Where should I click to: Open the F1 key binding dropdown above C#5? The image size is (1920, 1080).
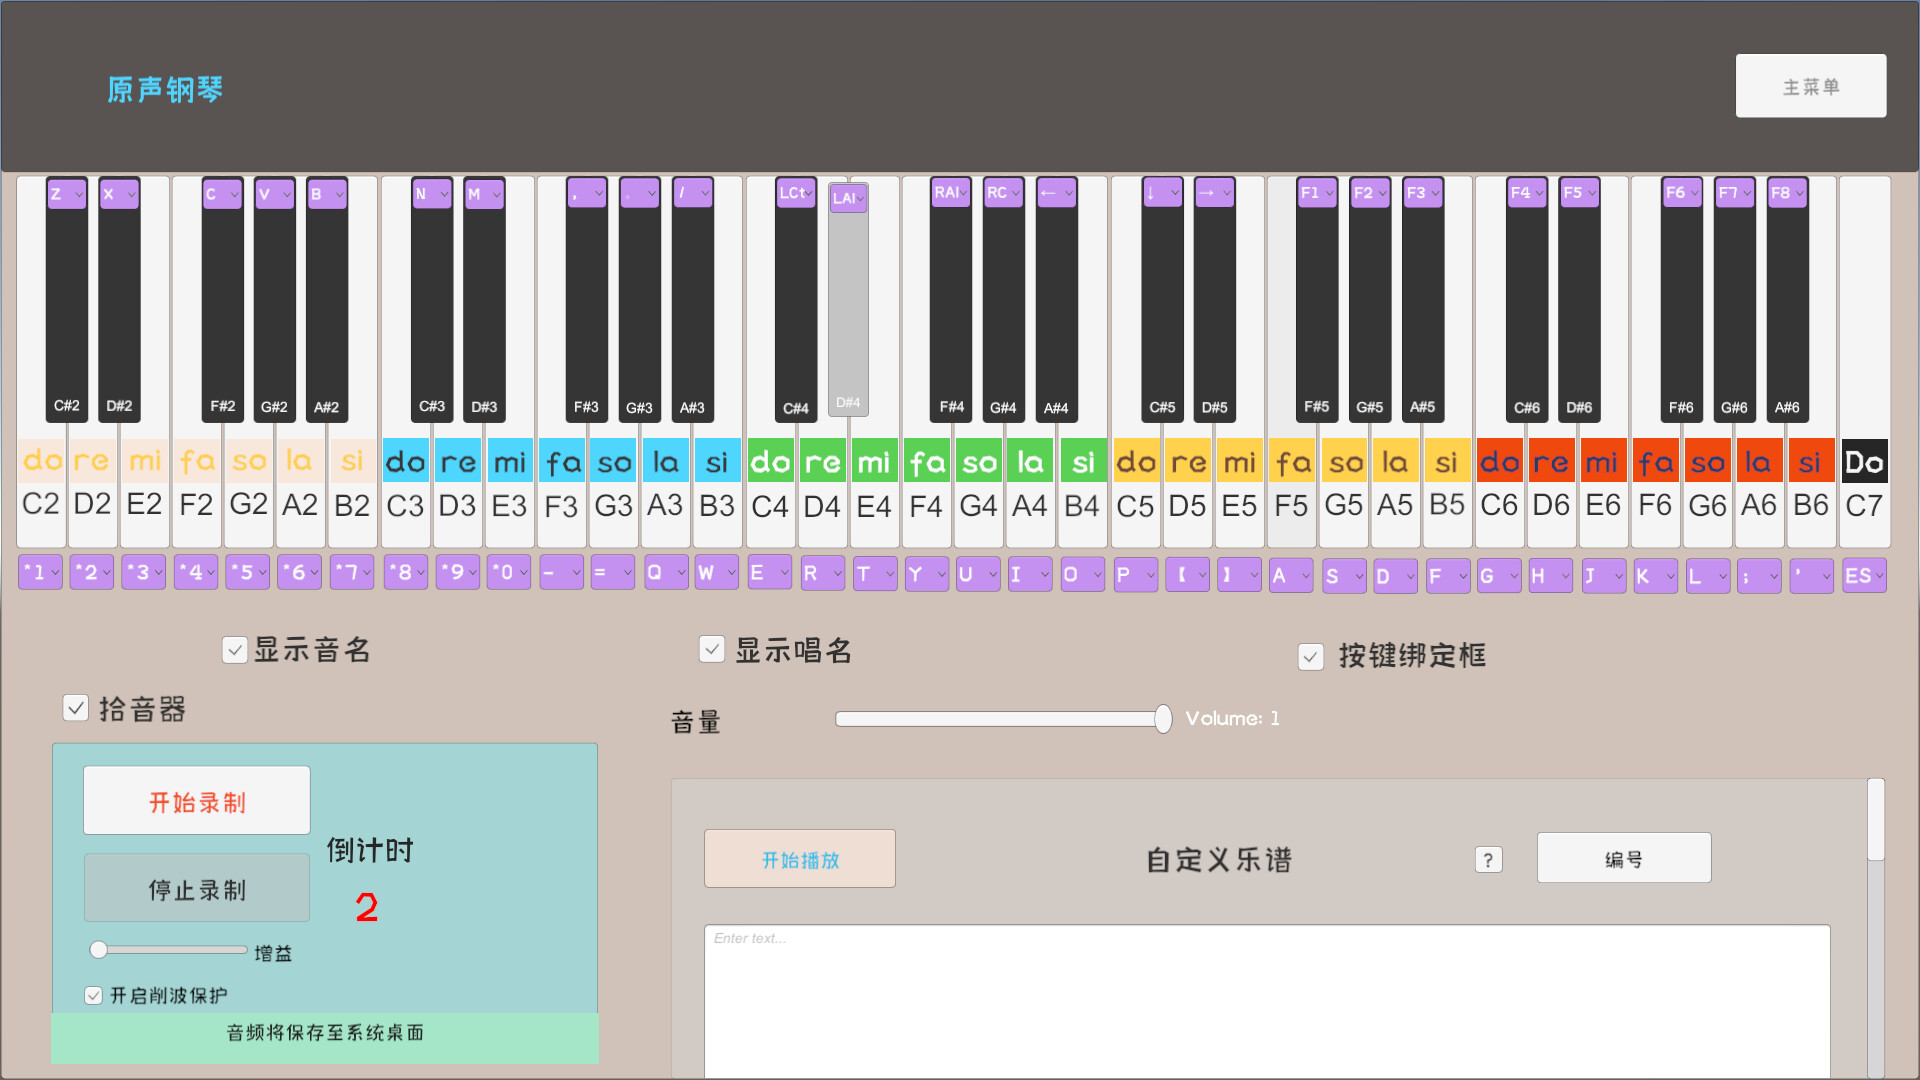tap(1316, 192)
